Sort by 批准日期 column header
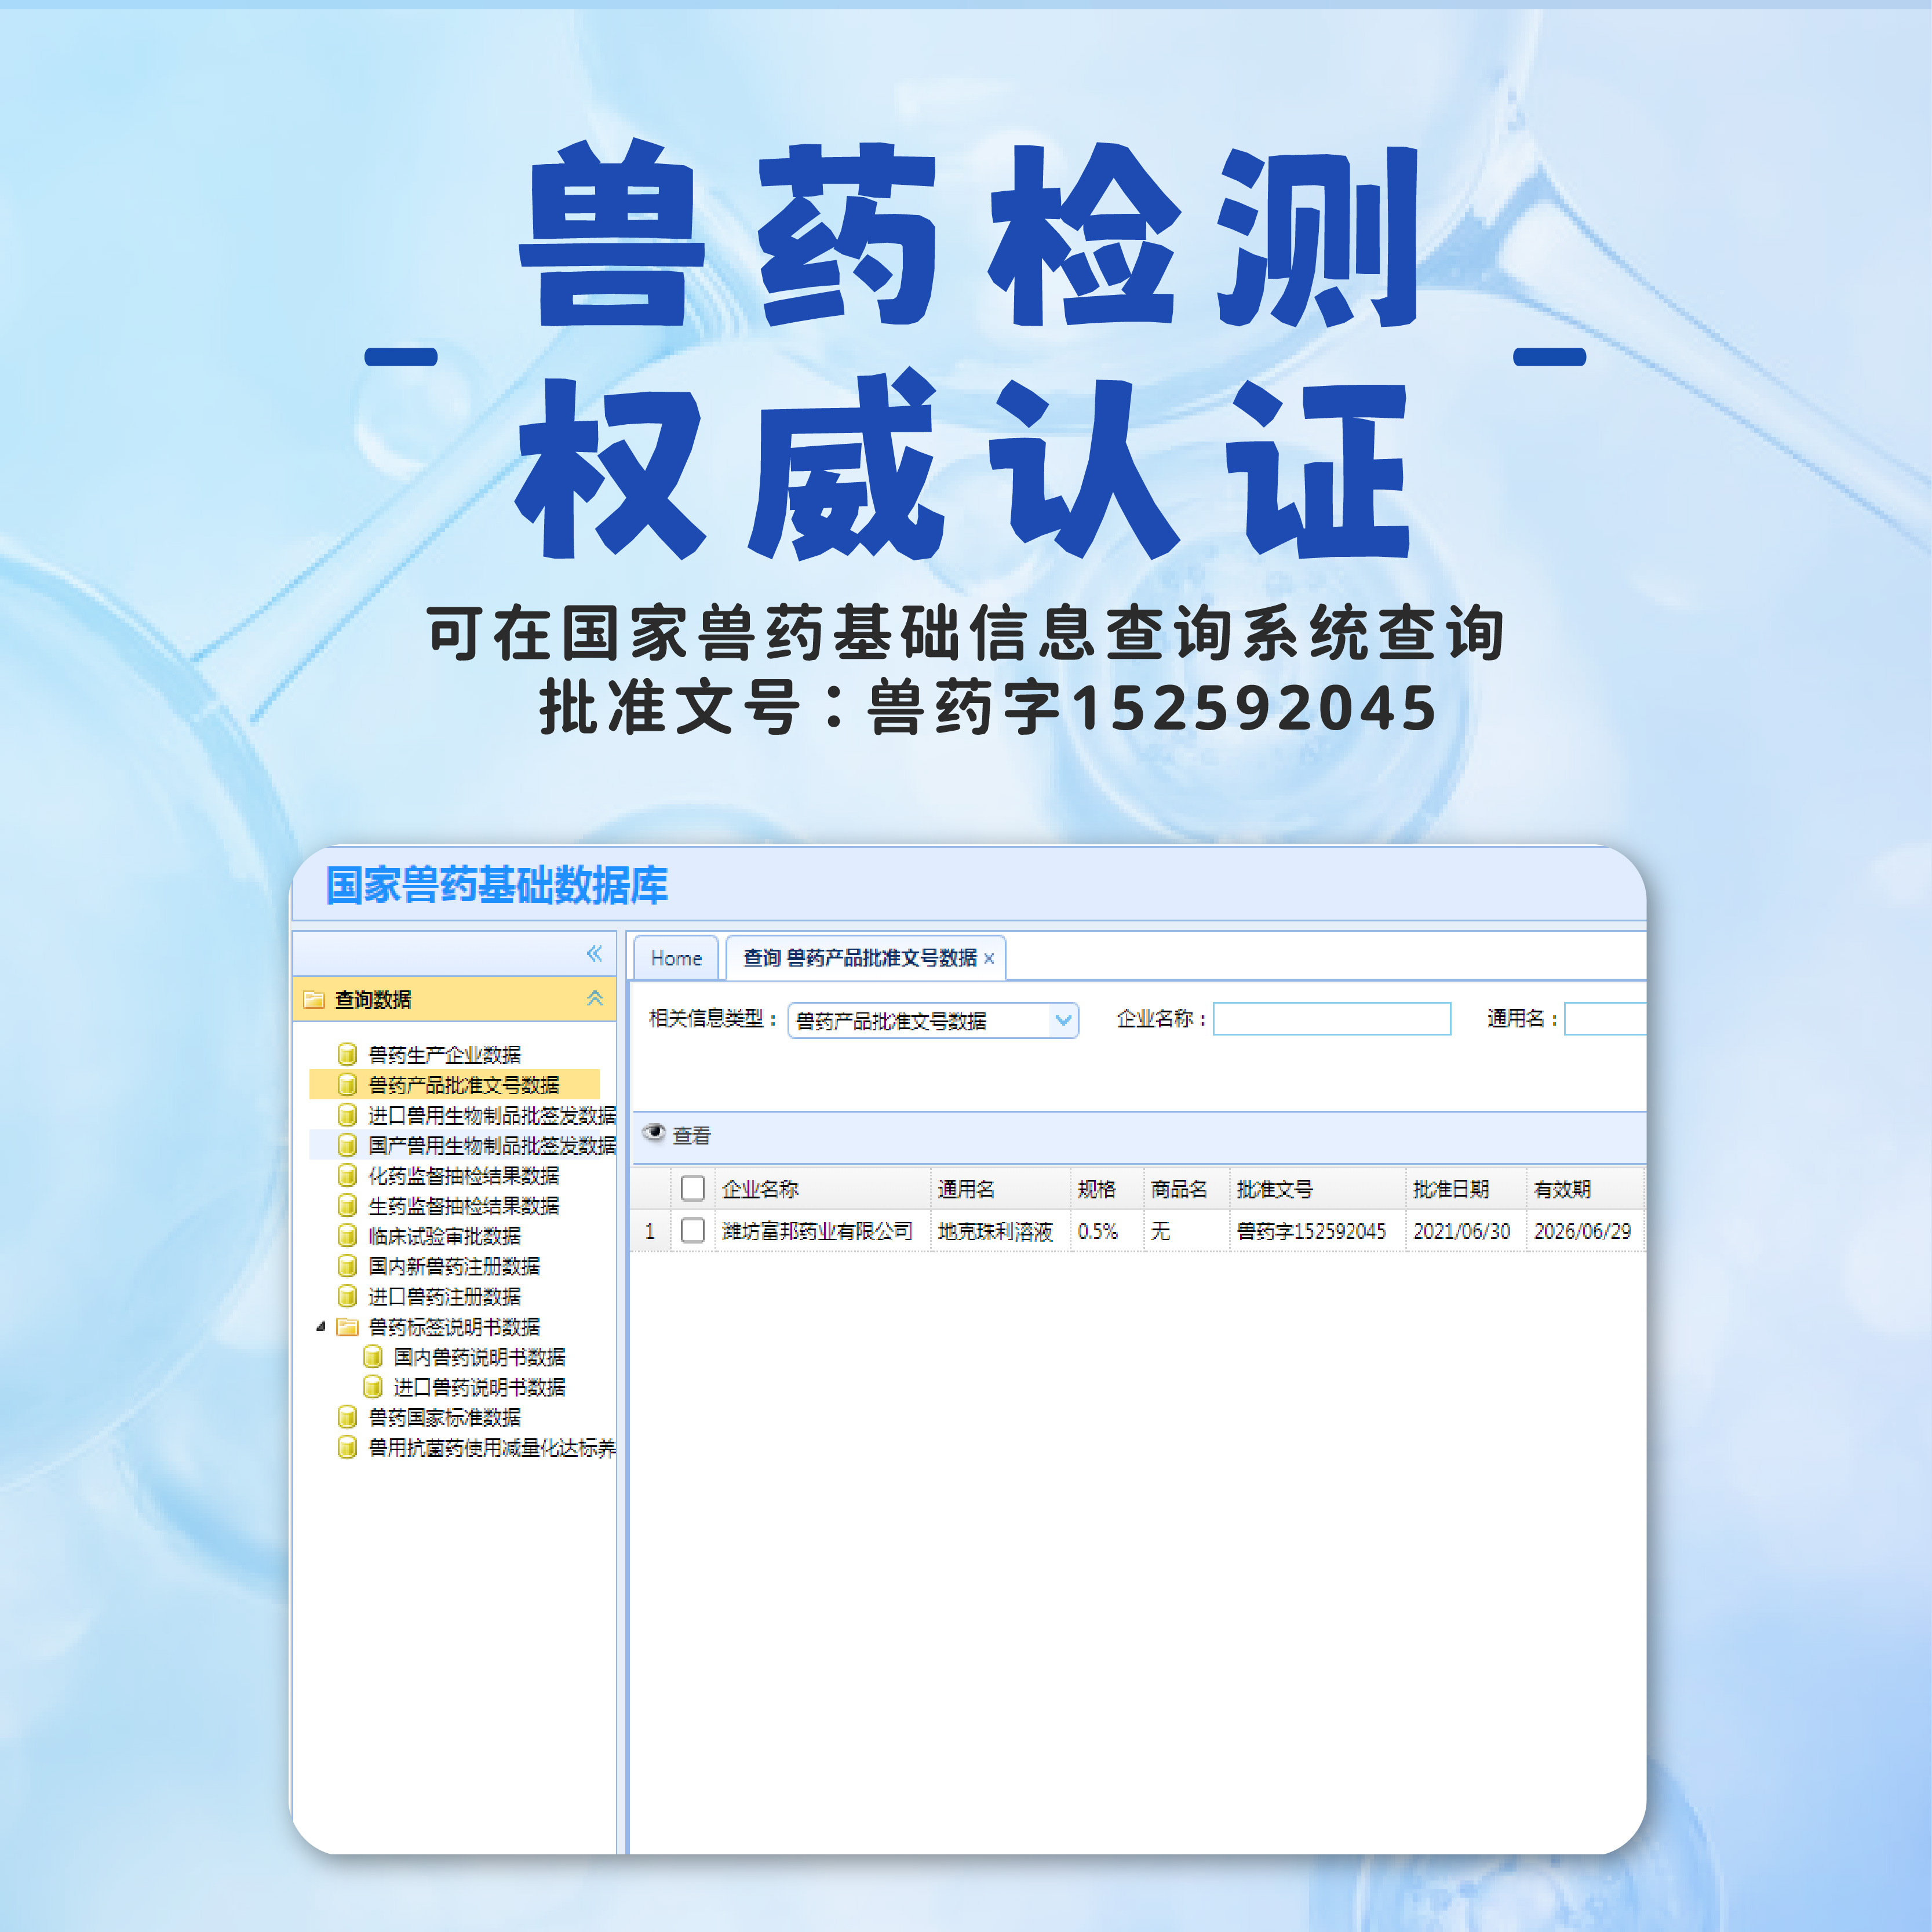1932x1932 pixels. pos(1466,1188)
